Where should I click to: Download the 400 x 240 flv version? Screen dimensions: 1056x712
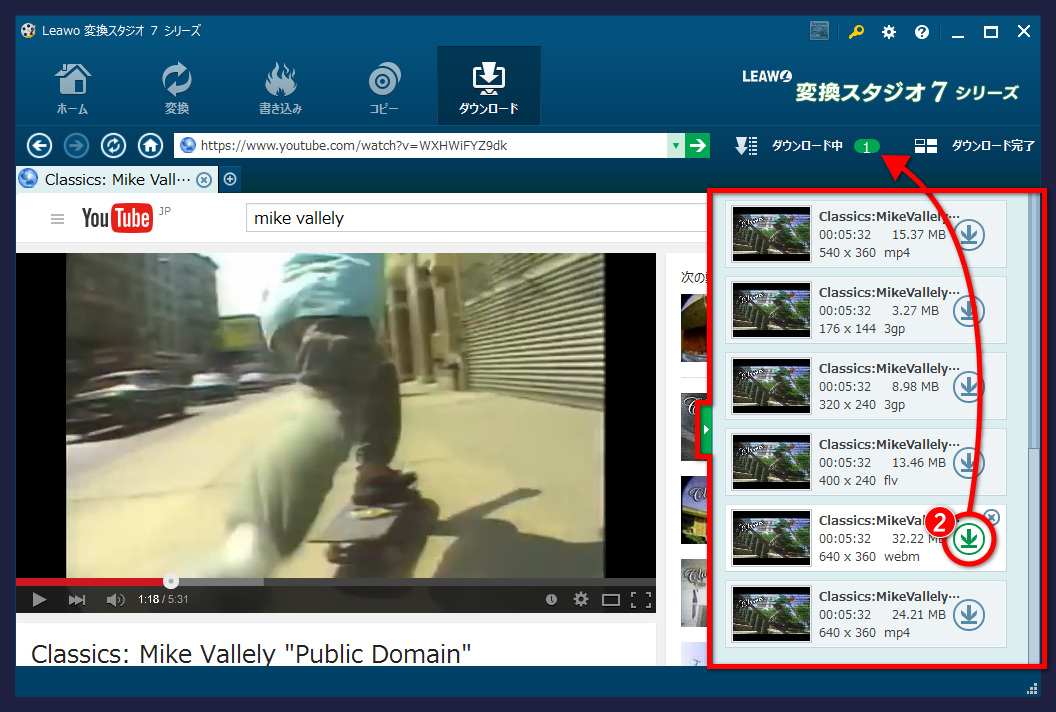tap(968, 462)
